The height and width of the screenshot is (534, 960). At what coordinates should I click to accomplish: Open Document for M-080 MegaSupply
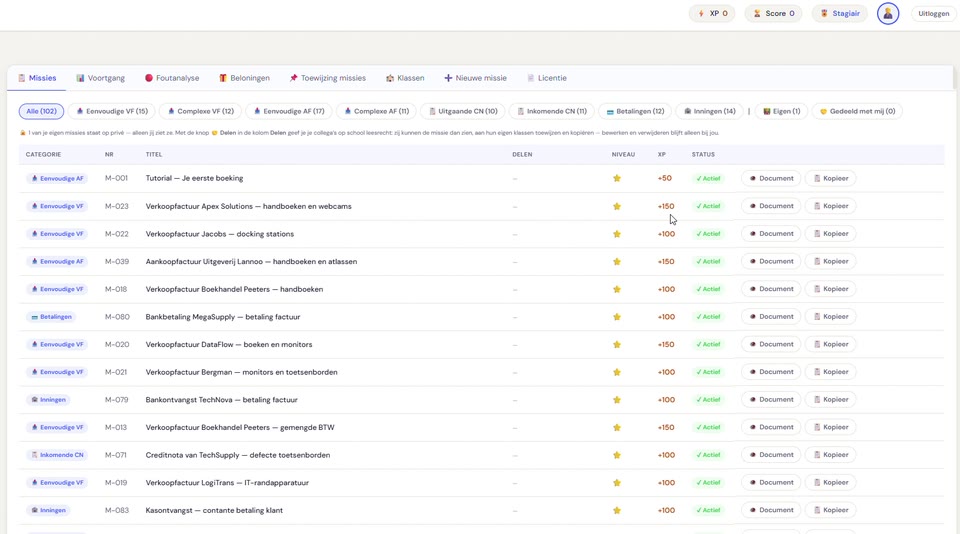tap(771, 317)
